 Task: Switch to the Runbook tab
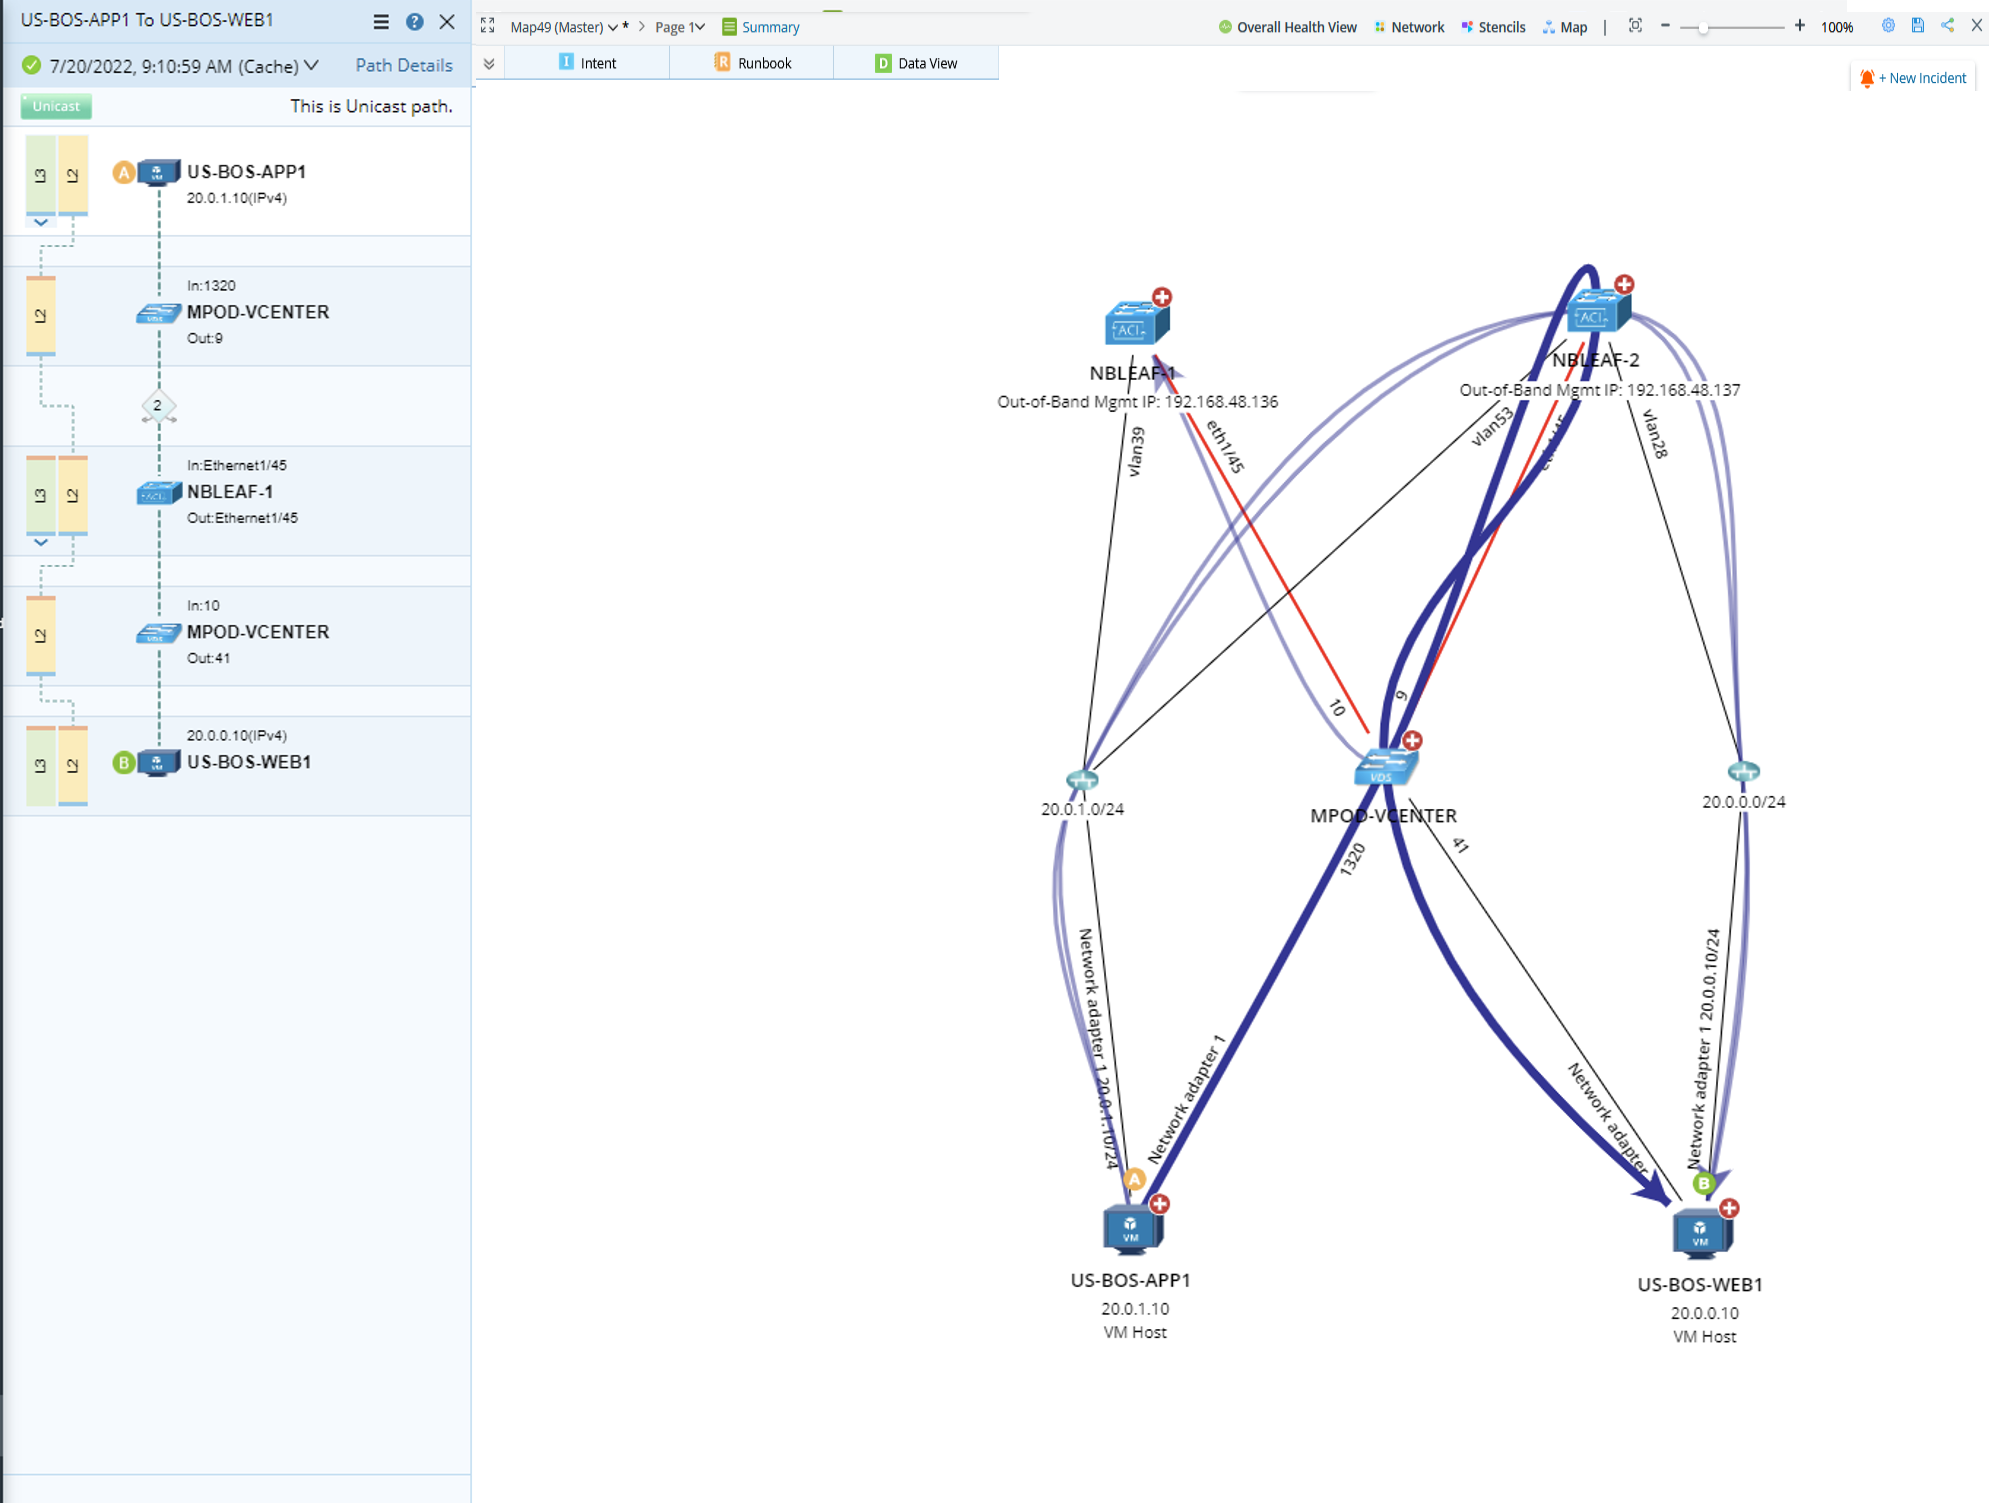coord(752,63)
